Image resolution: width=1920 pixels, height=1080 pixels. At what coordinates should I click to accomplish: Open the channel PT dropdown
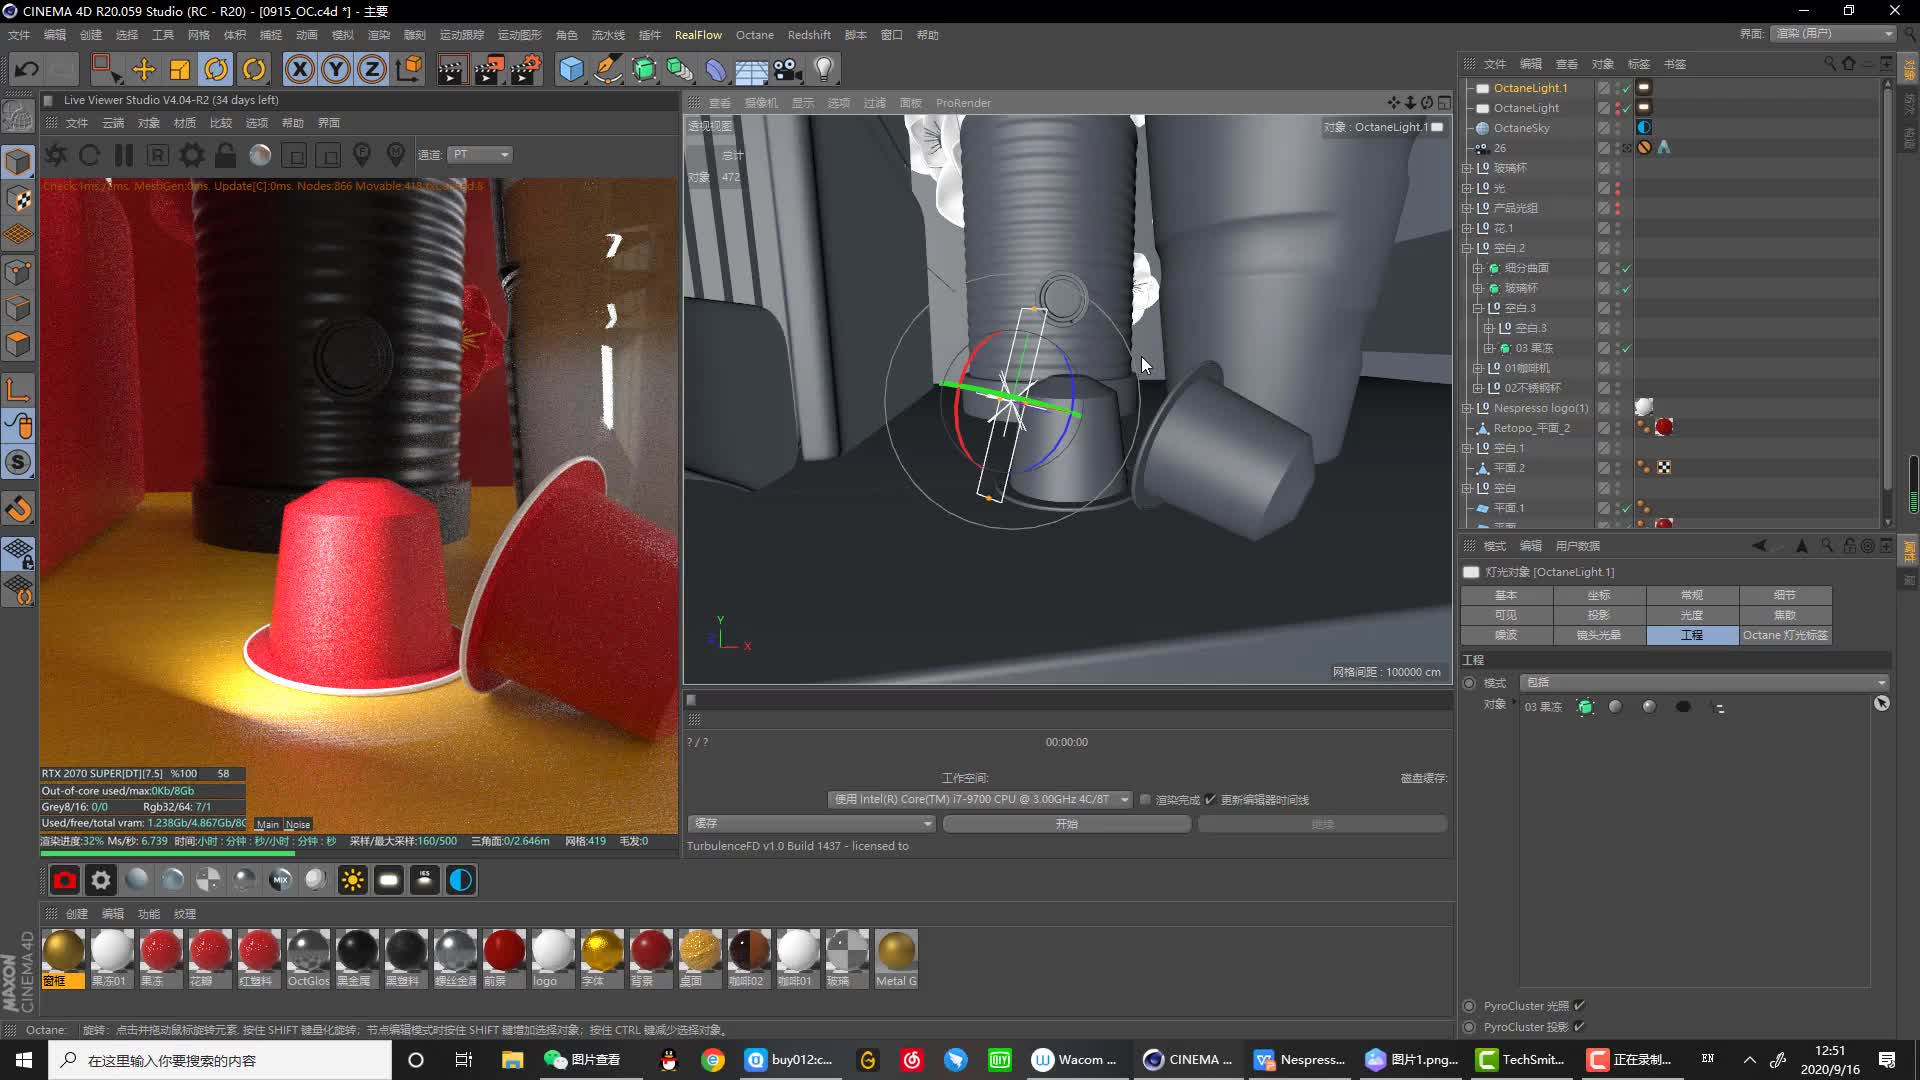[480, 155]
